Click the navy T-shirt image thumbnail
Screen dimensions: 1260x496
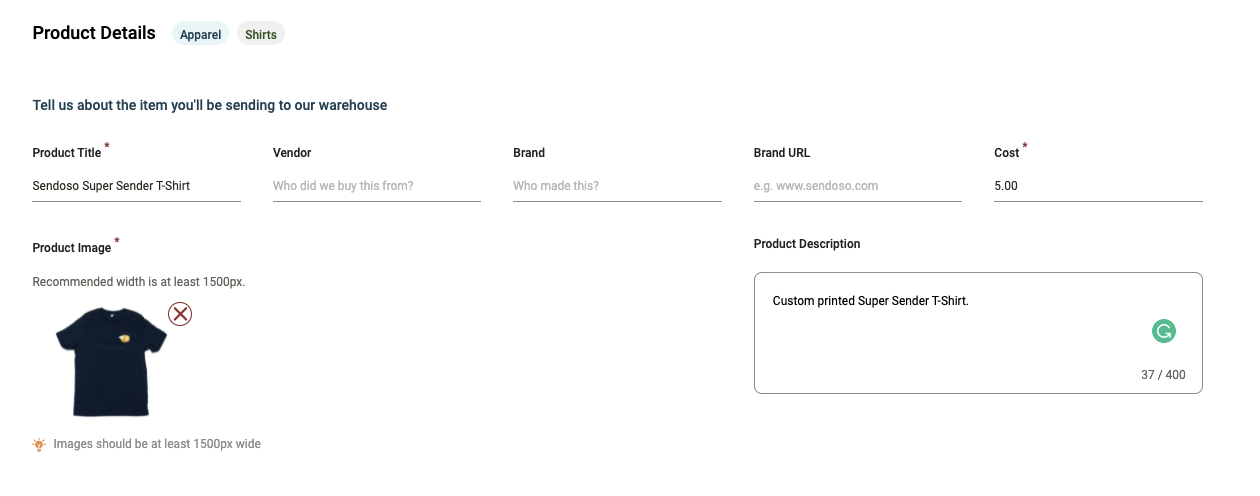tap(110, 361)
